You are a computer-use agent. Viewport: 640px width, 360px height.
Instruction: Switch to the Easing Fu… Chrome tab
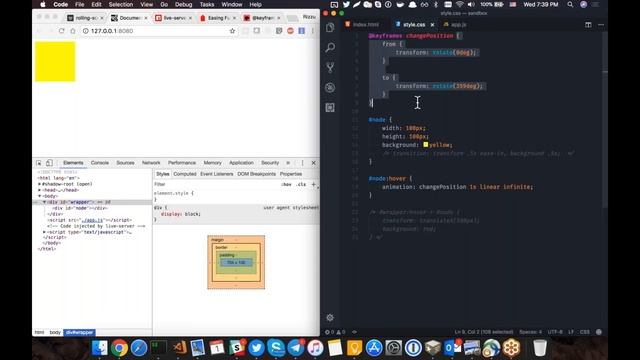click(218, 18)
